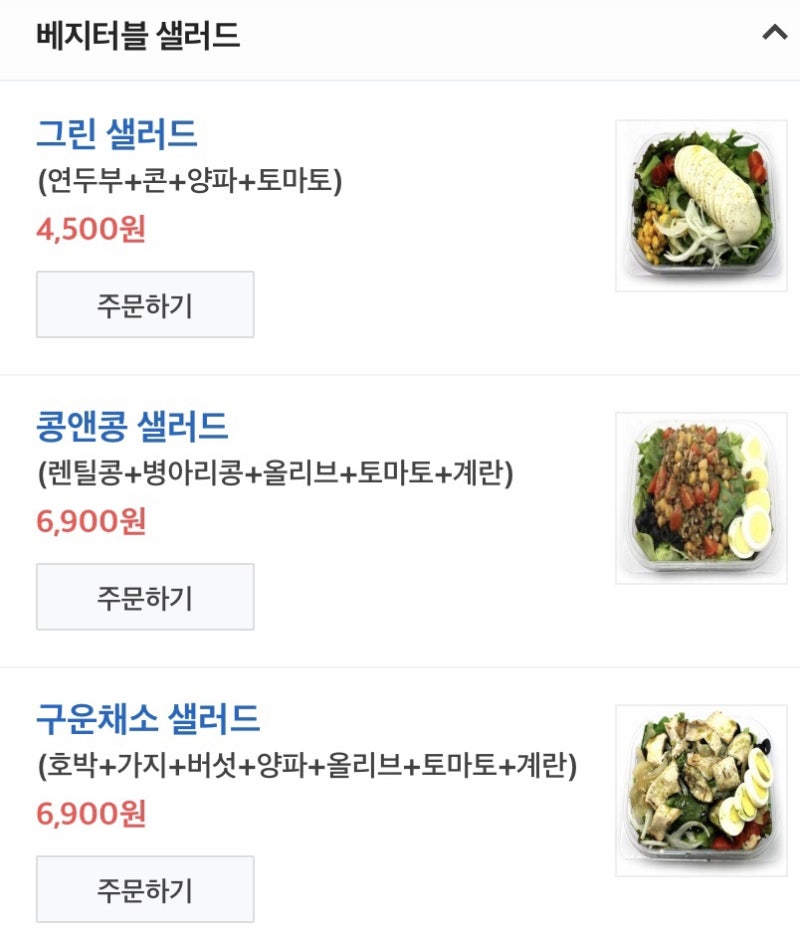
Task: Click the 연두부+콘+양파+토마토 ingredient line
Action: click(x=190, y=180)
